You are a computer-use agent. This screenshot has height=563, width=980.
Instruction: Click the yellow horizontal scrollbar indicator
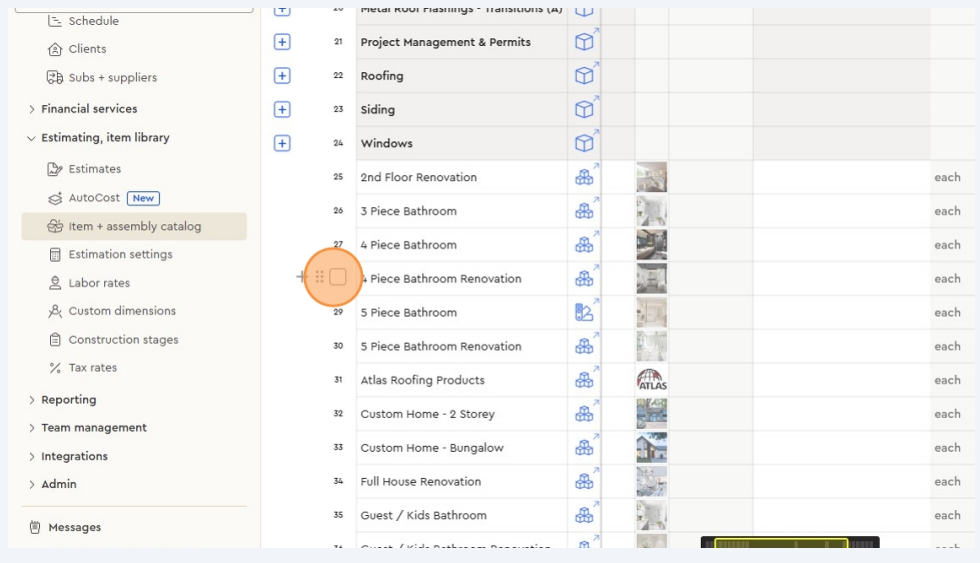tap(780, 544)
